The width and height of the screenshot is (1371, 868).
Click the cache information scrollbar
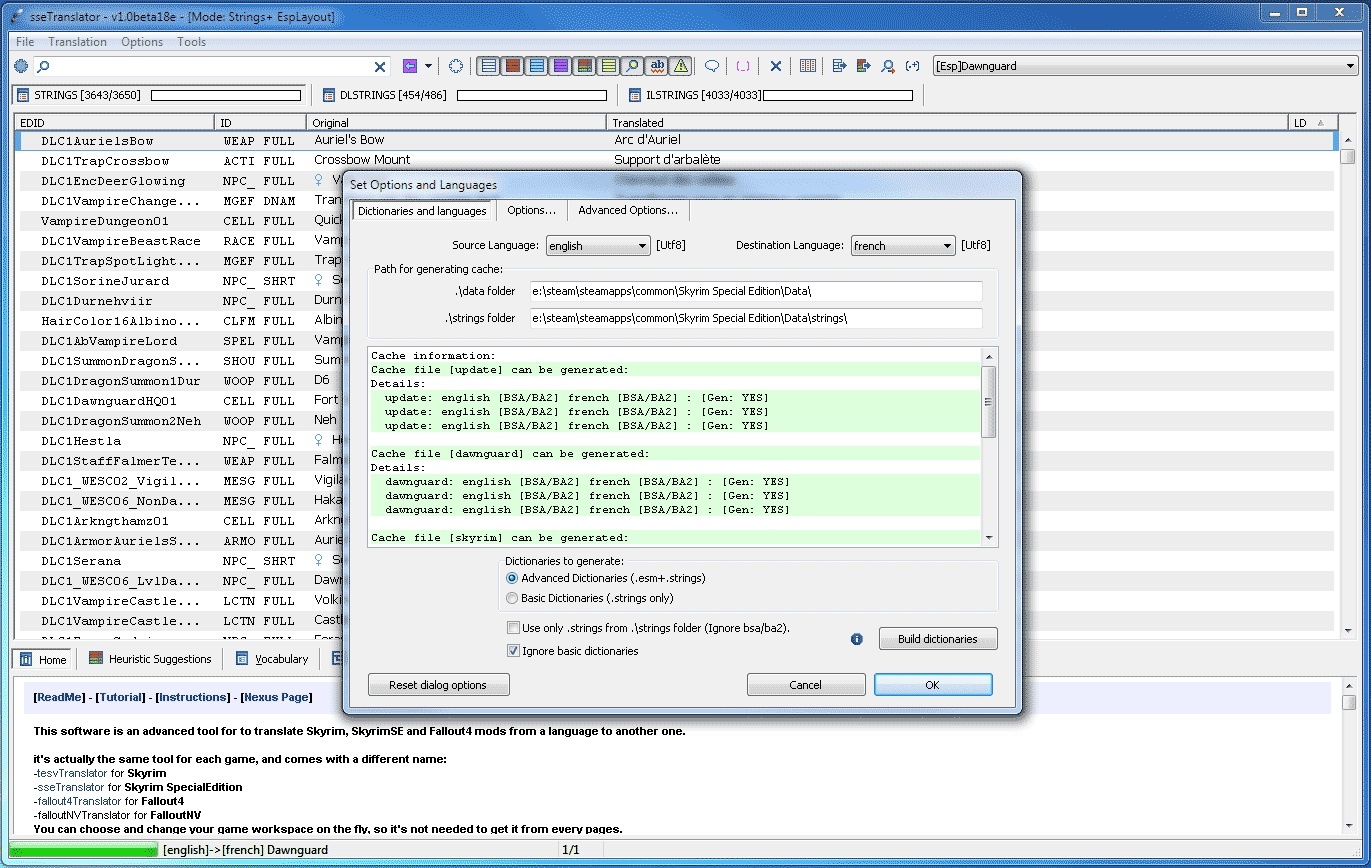[x=989, y=446]
